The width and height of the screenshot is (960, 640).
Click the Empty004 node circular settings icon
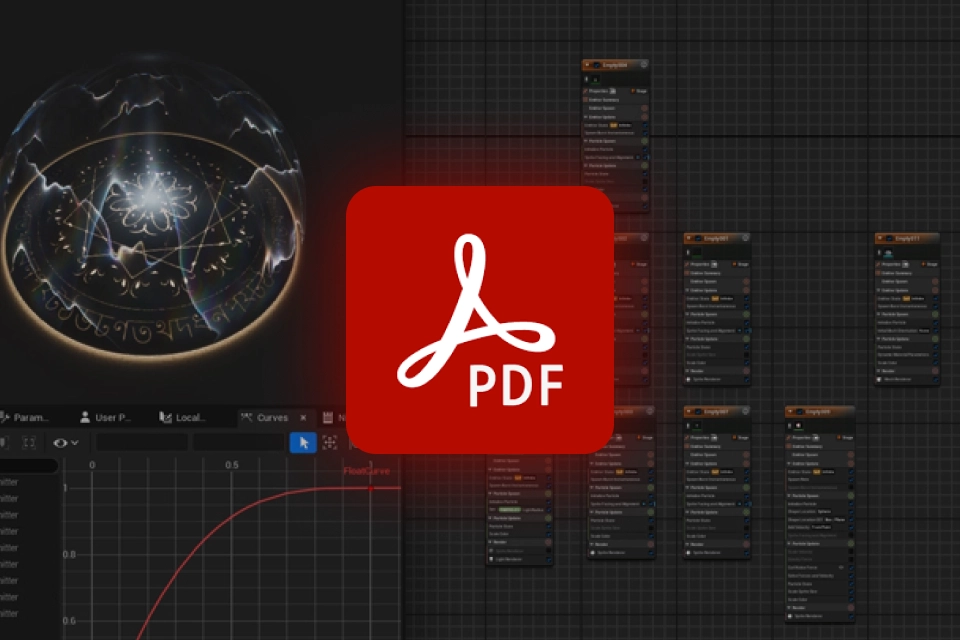tap(644, 64)
